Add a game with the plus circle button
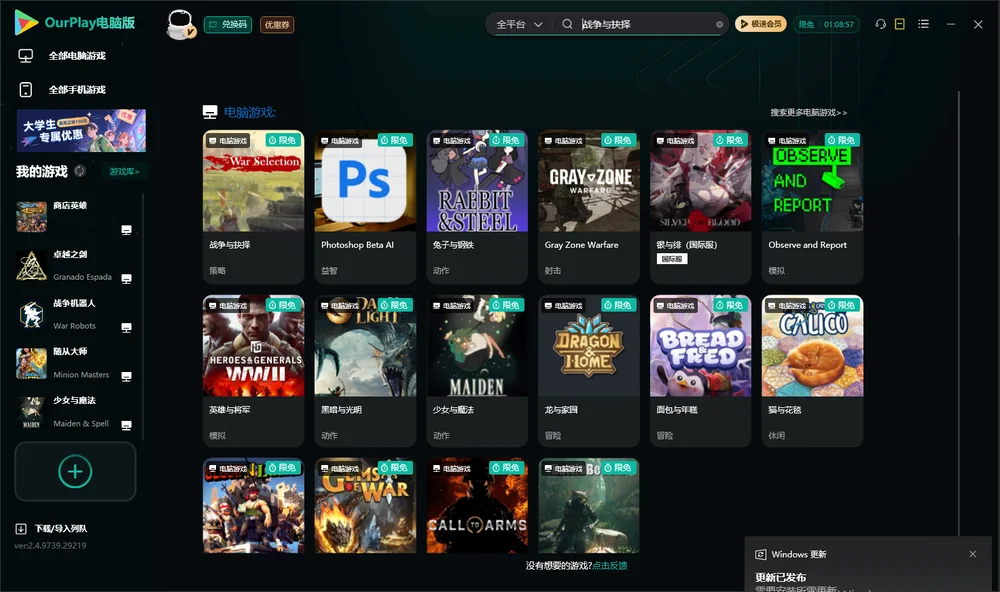This screenshot has width=1000, height=592. point(75,471)
